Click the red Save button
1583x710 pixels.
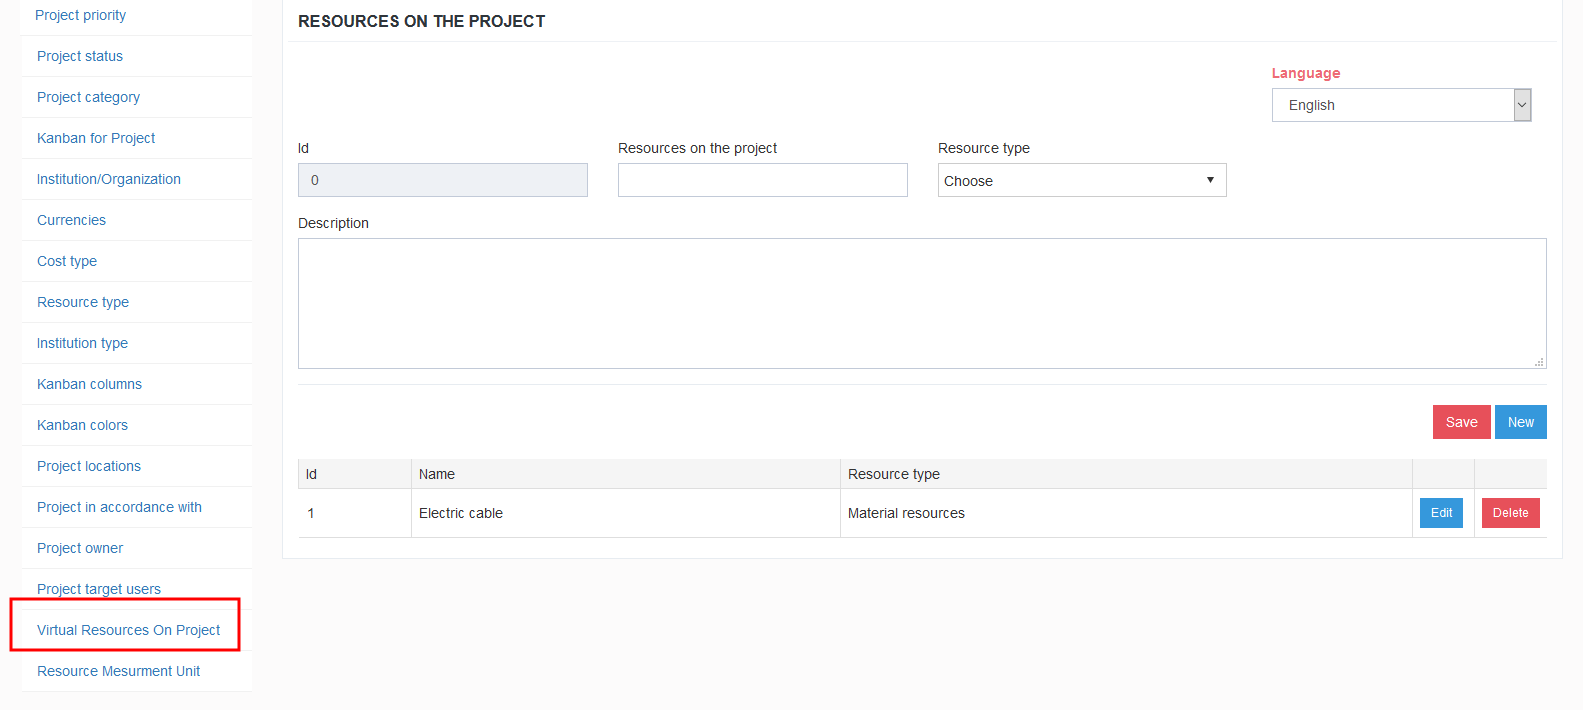coord(1461,422)
